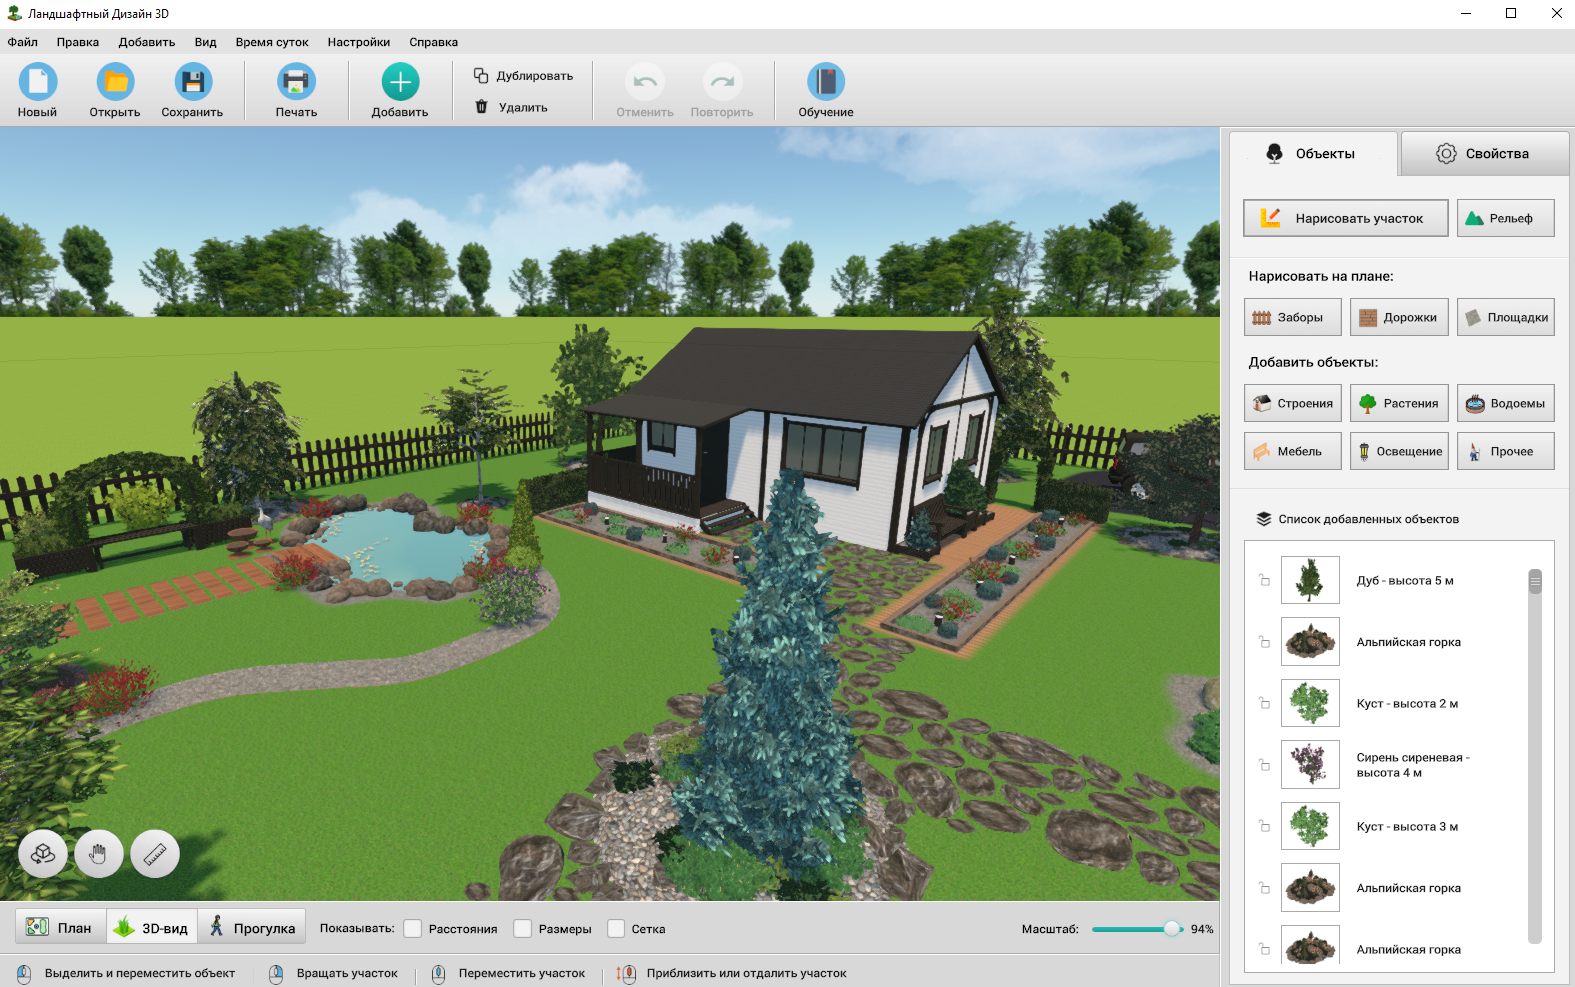1575x987 pixels.
Task: Add objects from Прочее
Action: point(1506,451)
